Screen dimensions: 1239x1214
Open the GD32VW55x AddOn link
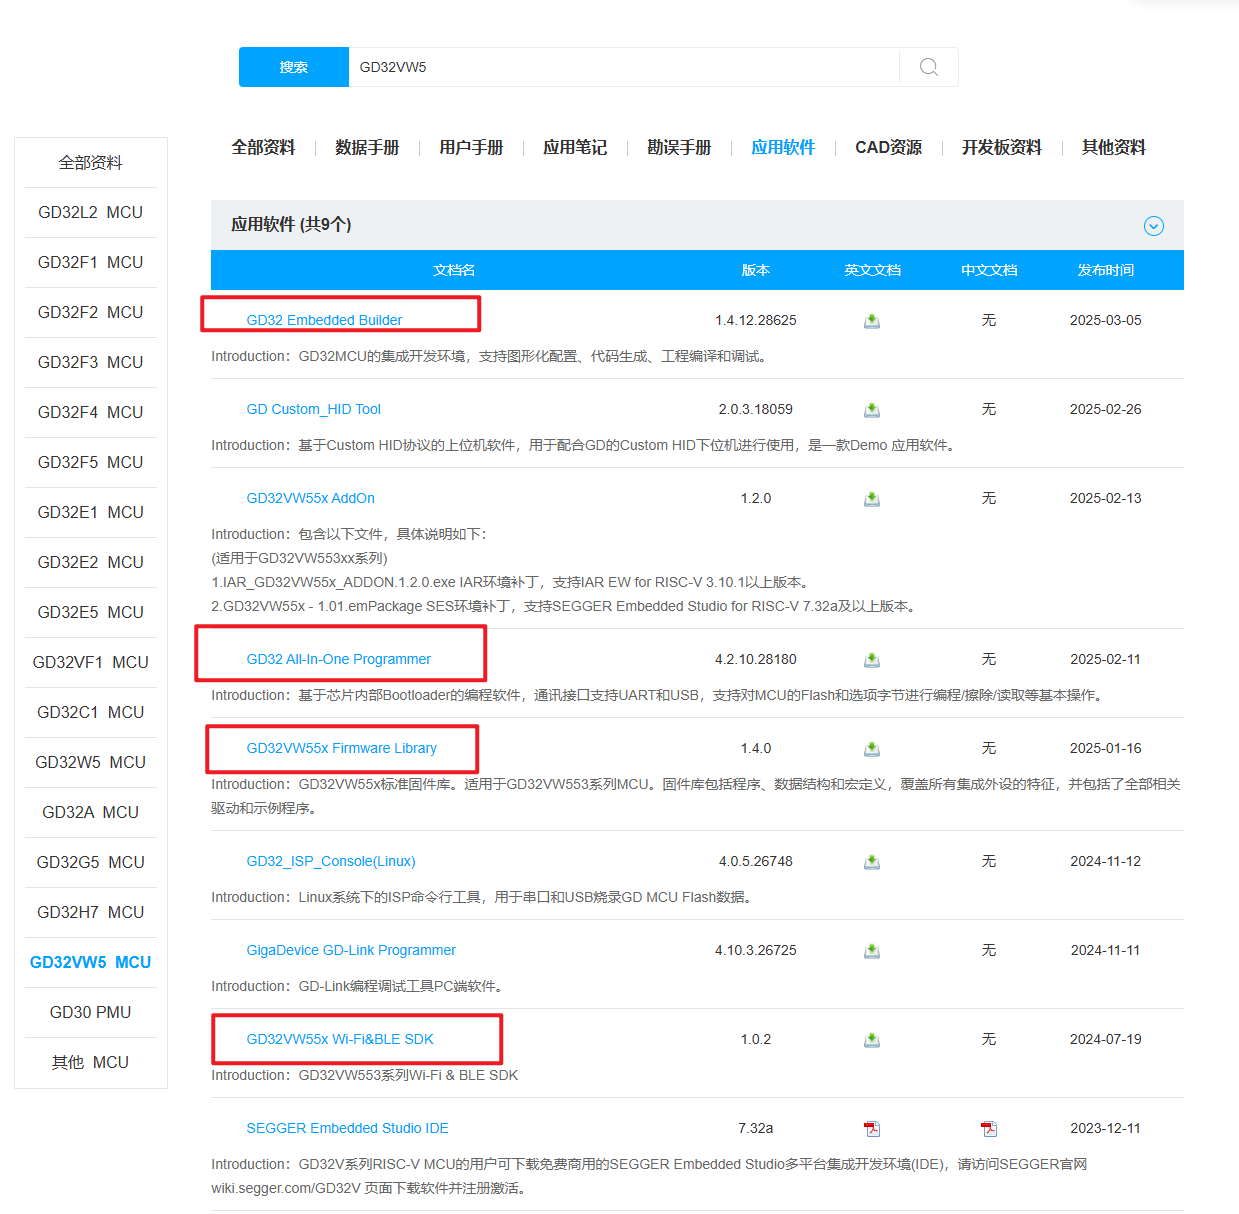point(310,498)
